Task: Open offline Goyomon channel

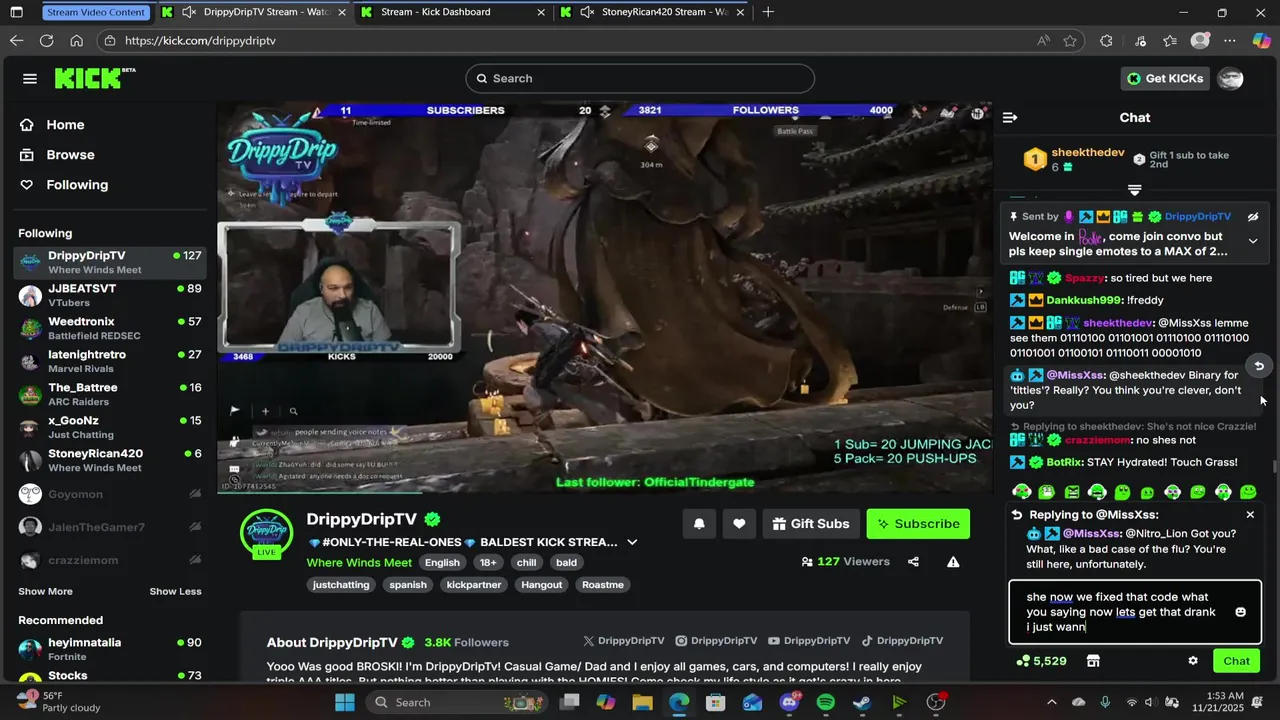Action: (x=110, y=494)
